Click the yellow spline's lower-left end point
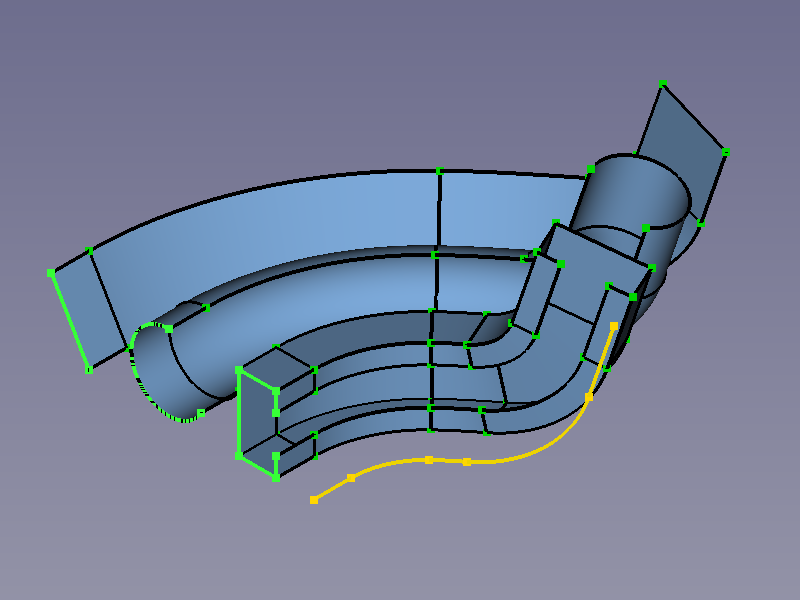Viewport: 800px width, 600px height. click(314, 499)
